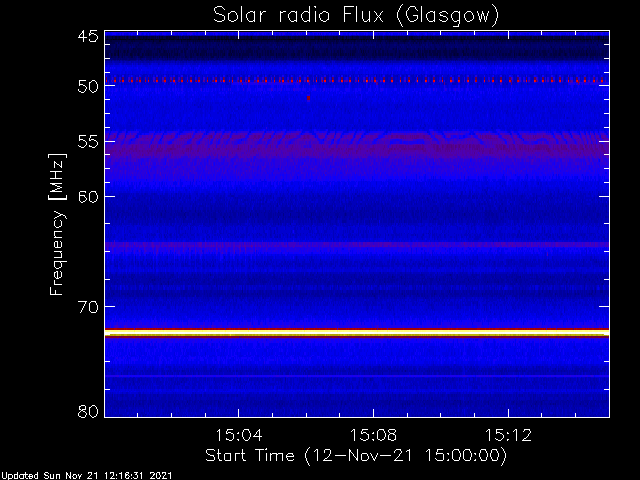The image size is (640, 480).
Task: Click the time tick label "15:04"
Action: [x=239, y=435]
